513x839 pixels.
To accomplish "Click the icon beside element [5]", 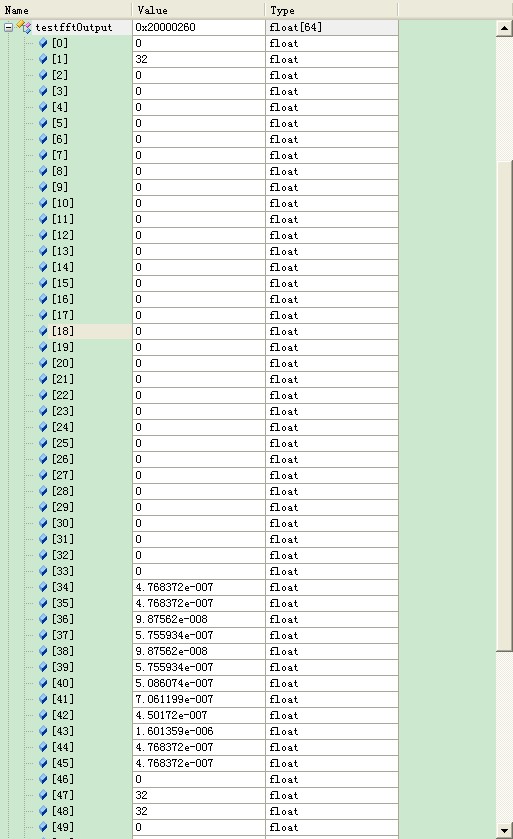I will (43, 123).
